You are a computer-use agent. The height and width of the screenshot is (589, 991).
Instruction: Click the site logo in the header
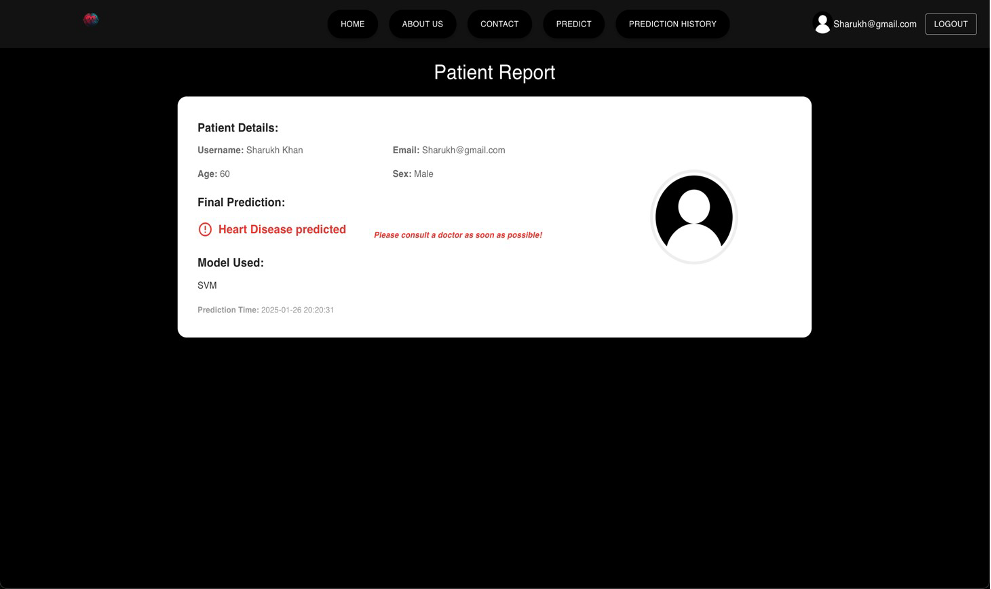pyautogui.click(x=91, y=19)
